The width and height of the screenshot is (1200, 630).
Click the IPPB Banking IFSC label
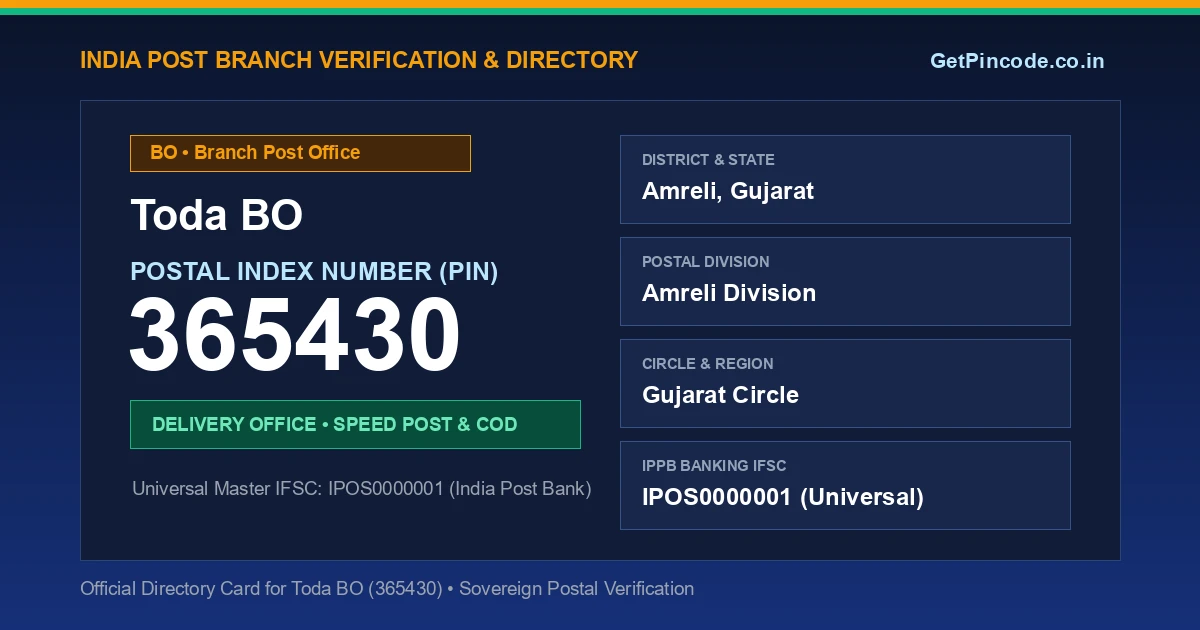click(x=714, y=466)
